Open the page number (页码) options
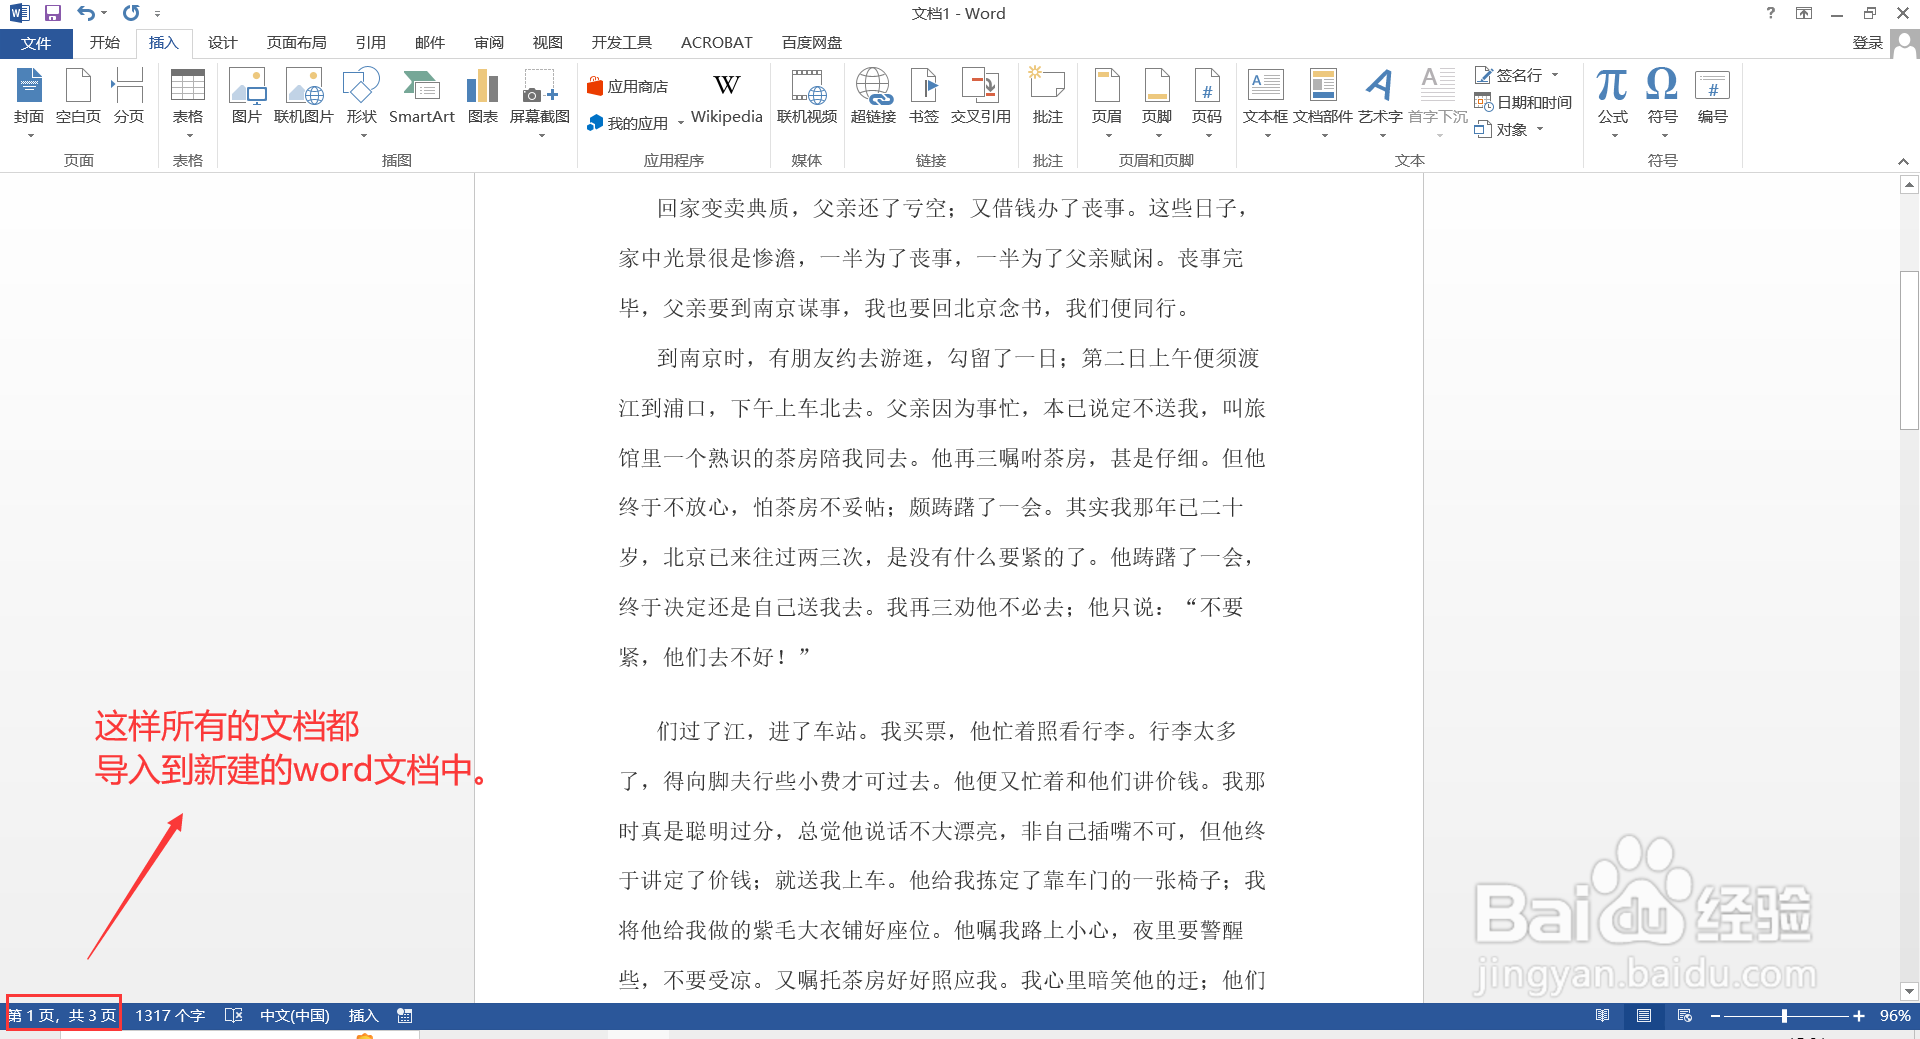The height and width of the screenshot is (1039, 1920). (1207, 100)
